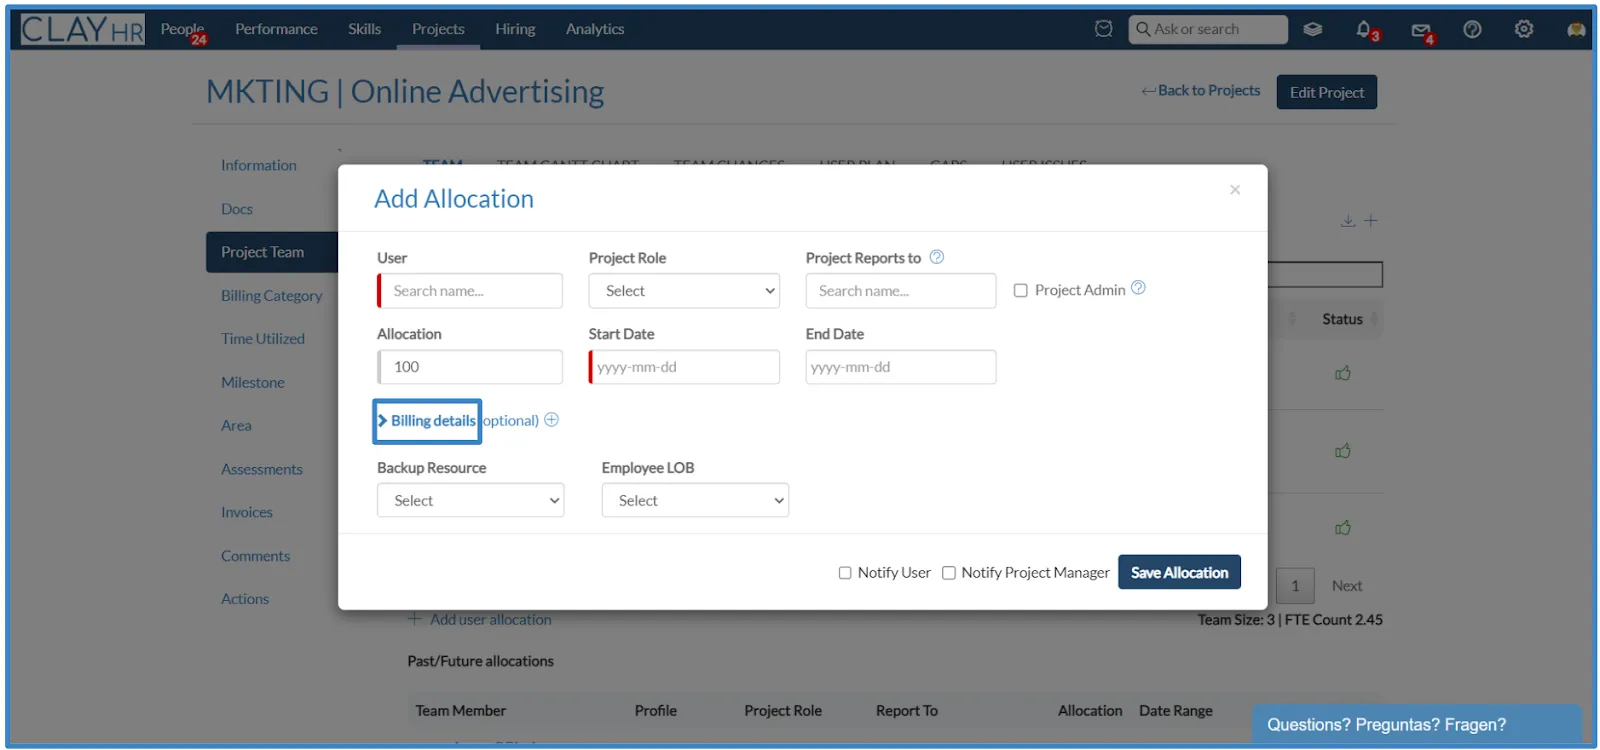Click the plus icon above team table
Screen dimensions: 1600x750
[x=1371, y=220]
